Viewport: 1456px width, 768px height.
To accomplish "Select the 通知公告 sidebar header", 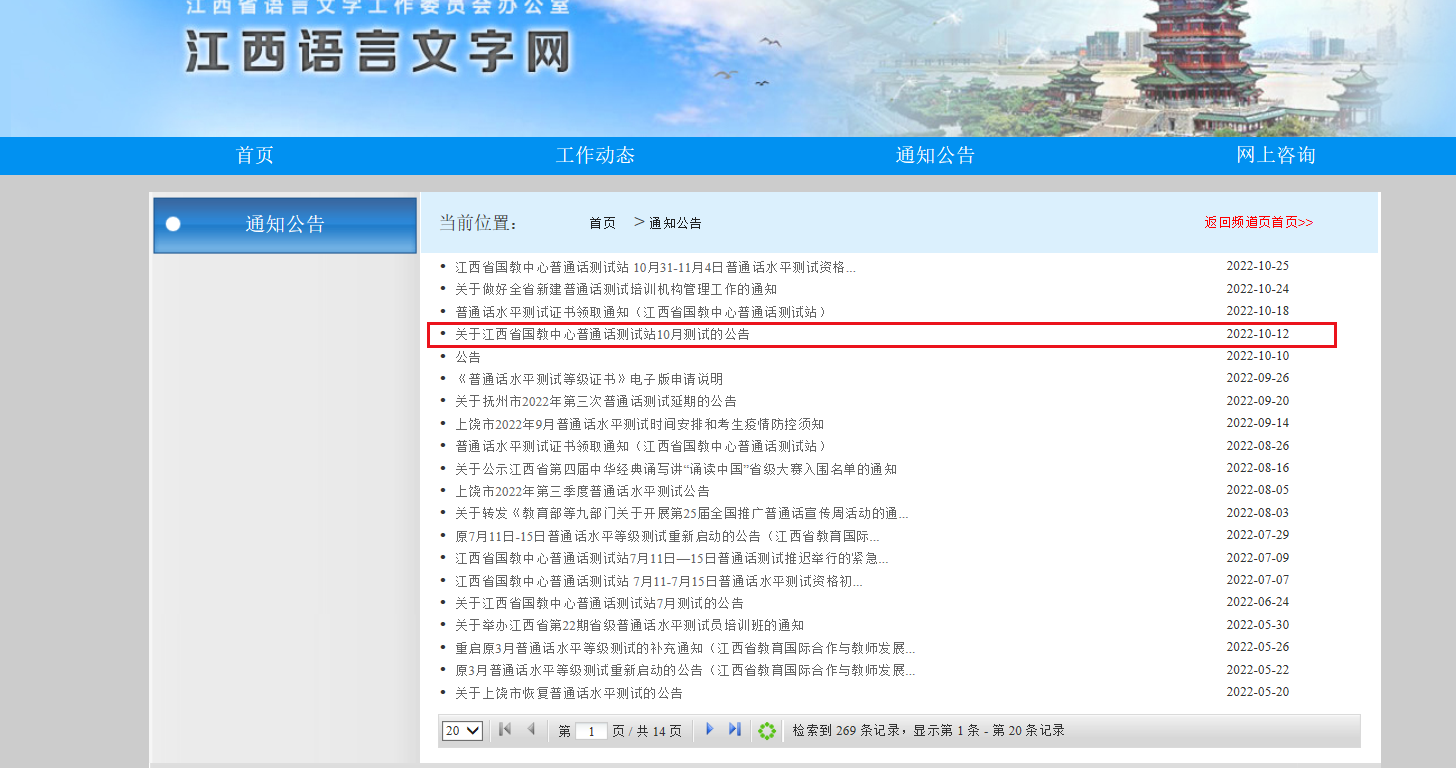I will [285, 224].
